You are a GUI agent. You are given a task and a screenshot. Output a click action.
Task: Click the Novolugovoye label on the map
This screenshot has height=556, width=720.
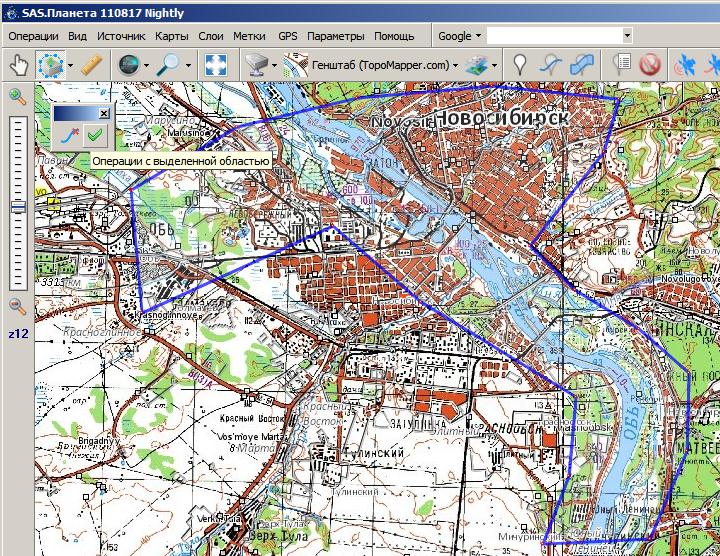690,279
